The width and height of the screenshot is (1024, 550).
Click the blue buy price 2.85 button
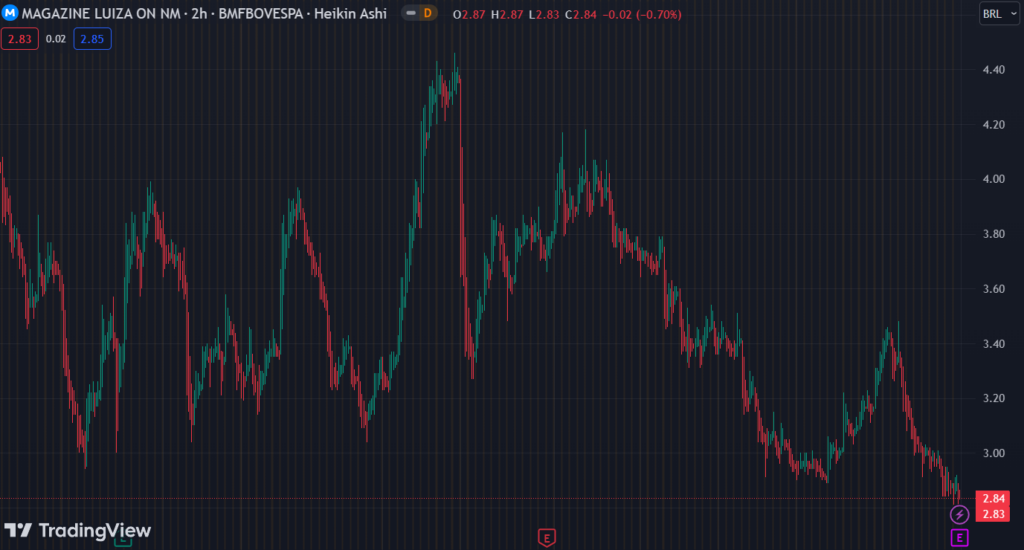click(92, 39)
